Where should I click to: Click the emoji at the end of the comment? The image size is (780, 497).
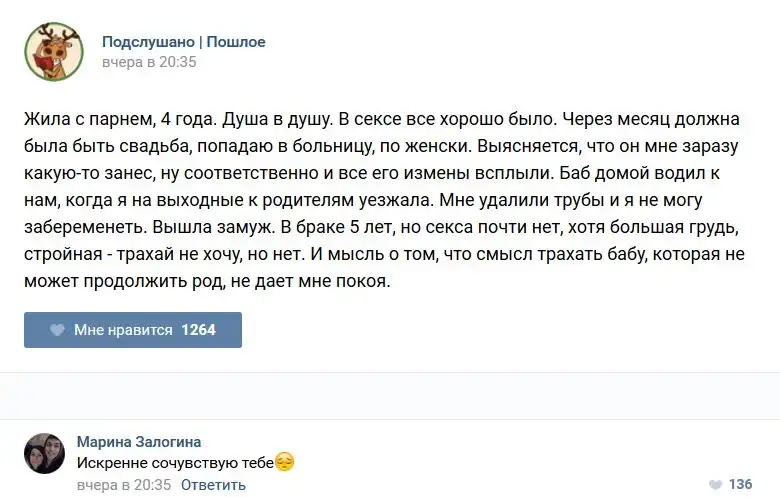tap(285, 463)
